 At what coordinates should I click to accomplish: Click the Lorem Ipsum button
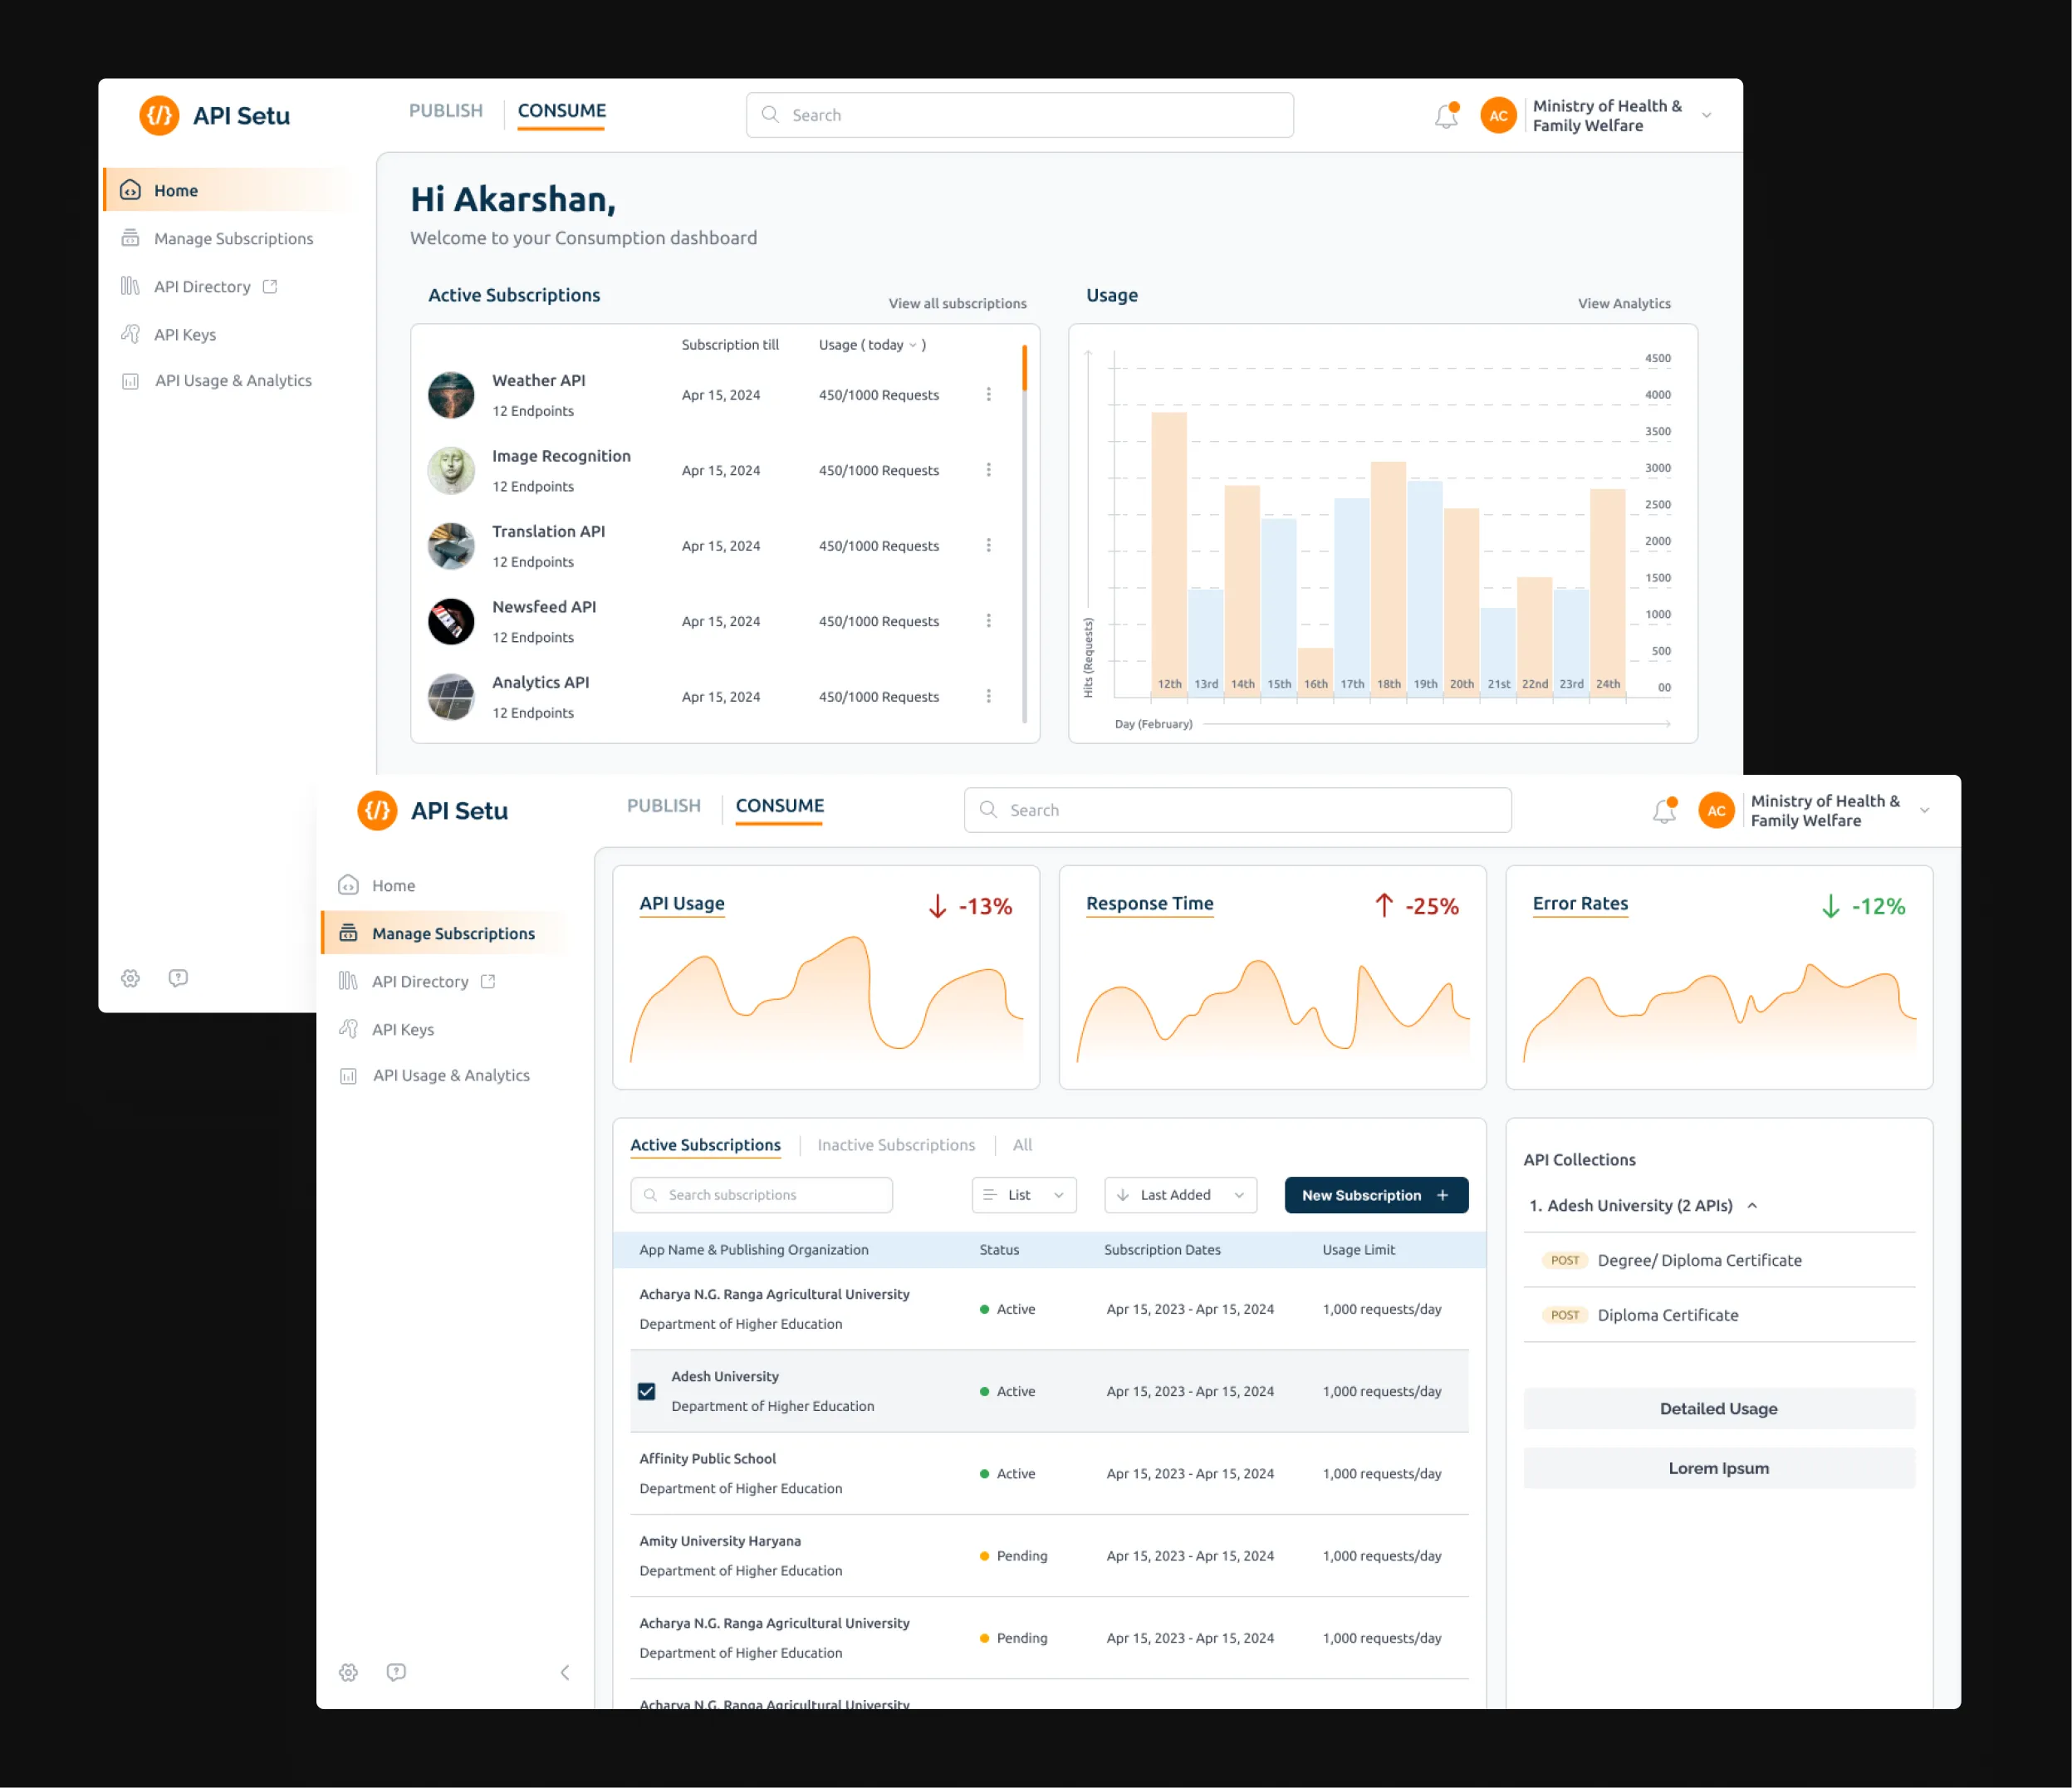coord(1719,1468)
